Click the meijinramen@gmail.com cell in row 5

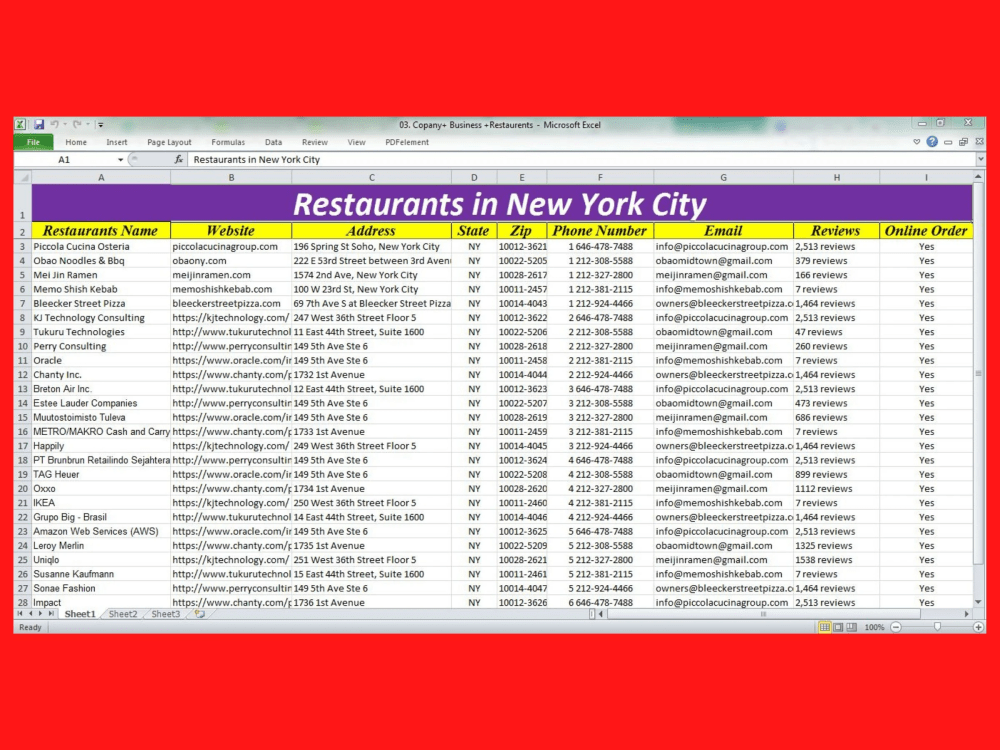723,275
